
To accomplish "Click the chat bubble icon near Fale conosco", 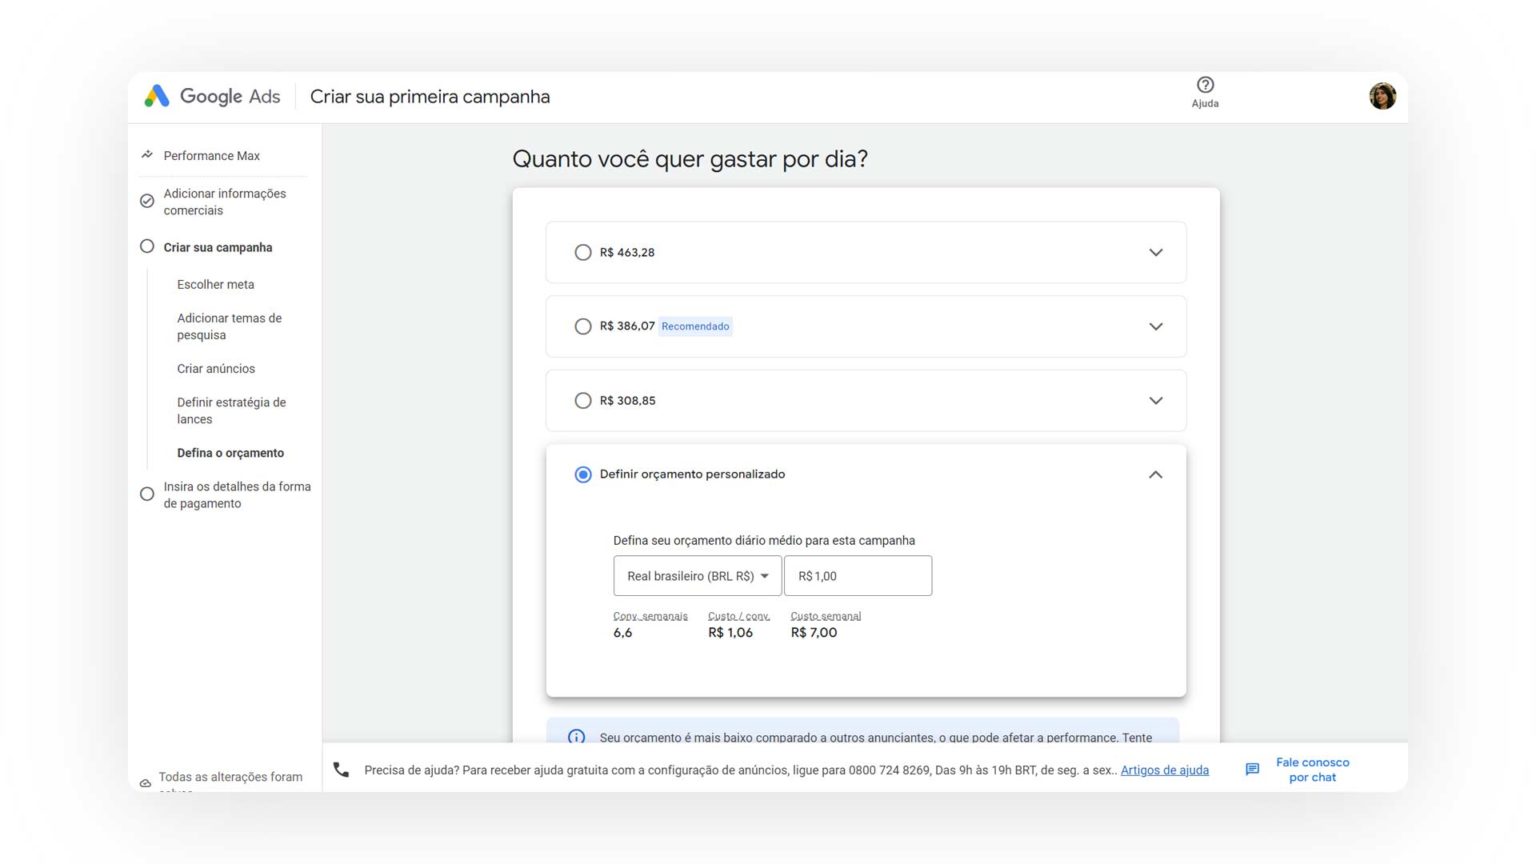I will coord(1252,769).
